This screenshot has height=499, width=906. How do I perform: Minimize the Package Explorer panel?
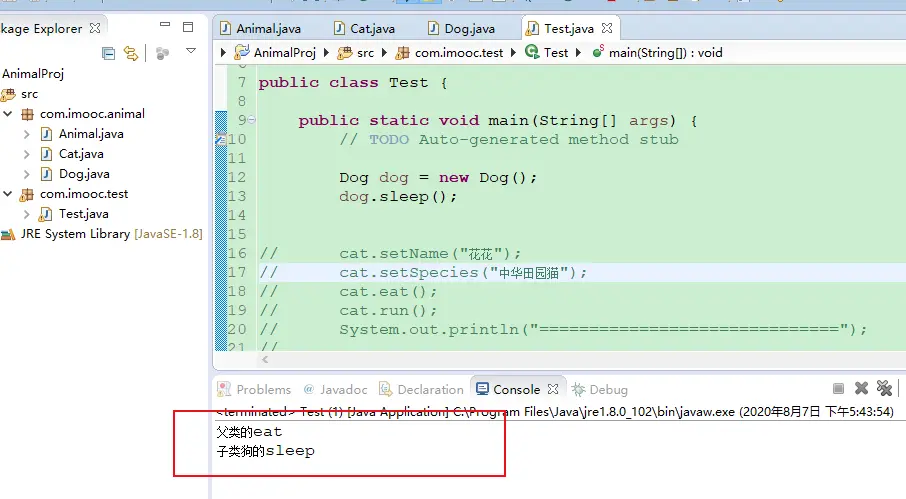click(x=165, y=25)
